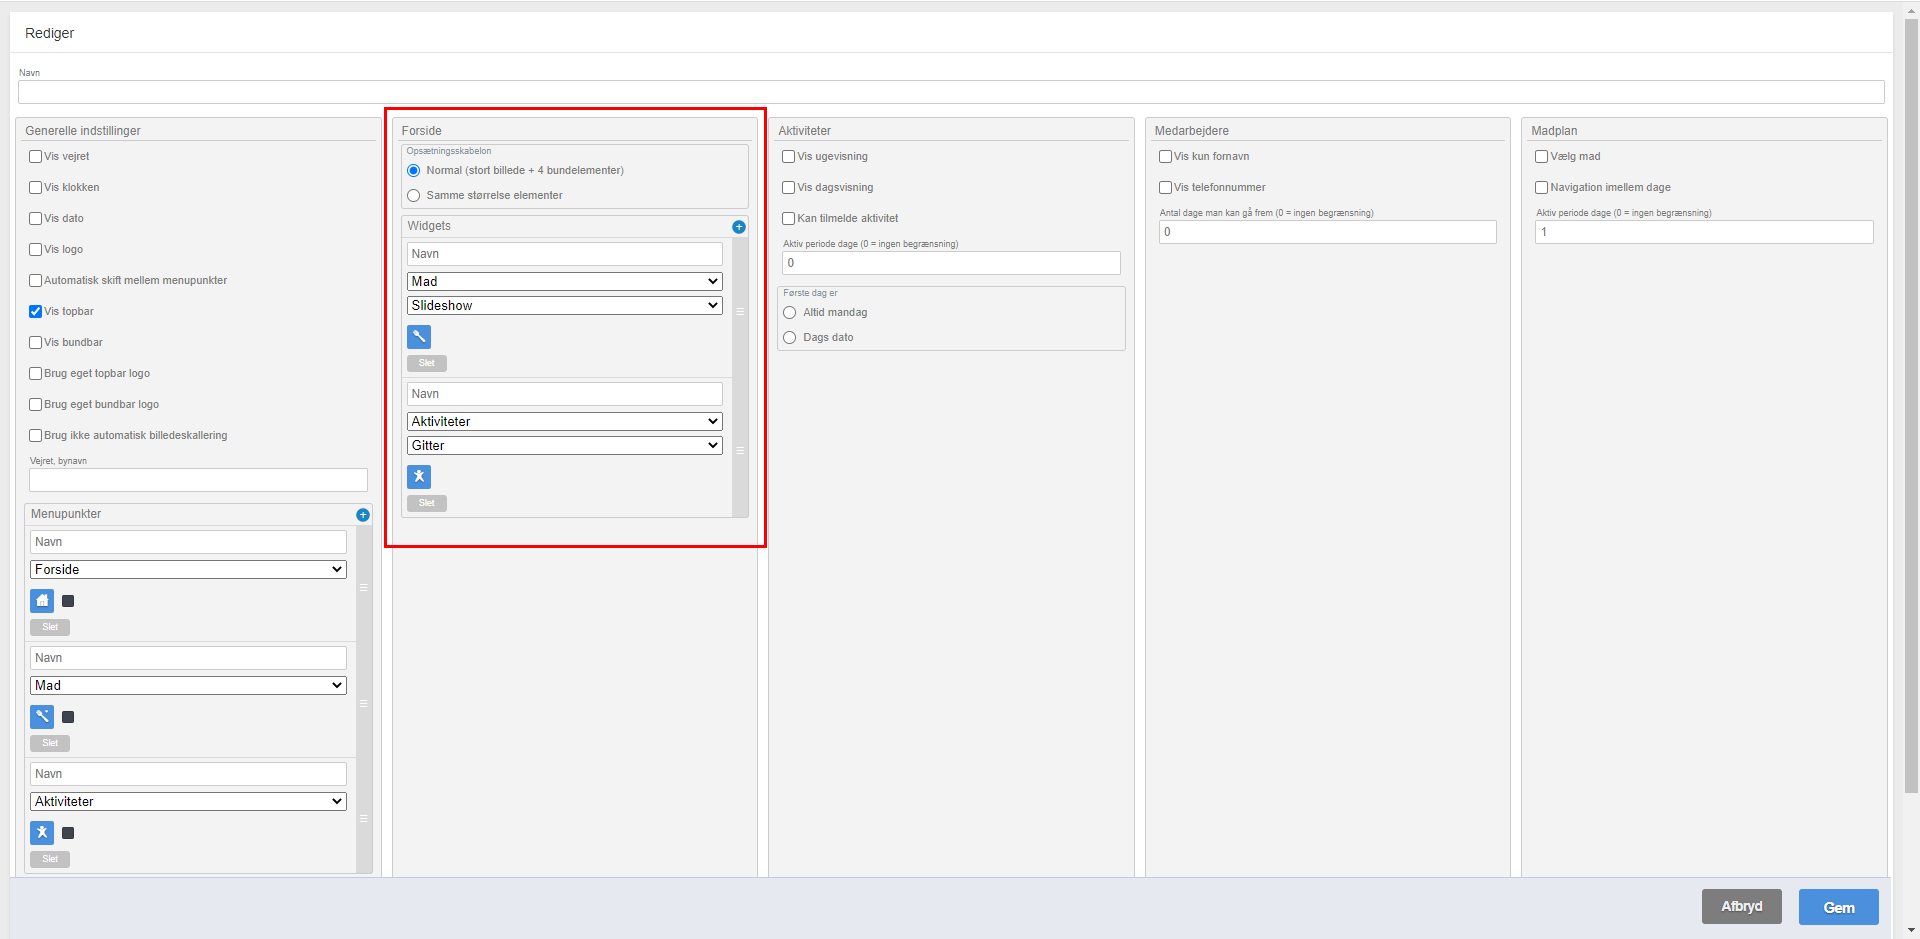
Task: Expand the Forside dropdown in Menupunkter
Action: [188, 570]
